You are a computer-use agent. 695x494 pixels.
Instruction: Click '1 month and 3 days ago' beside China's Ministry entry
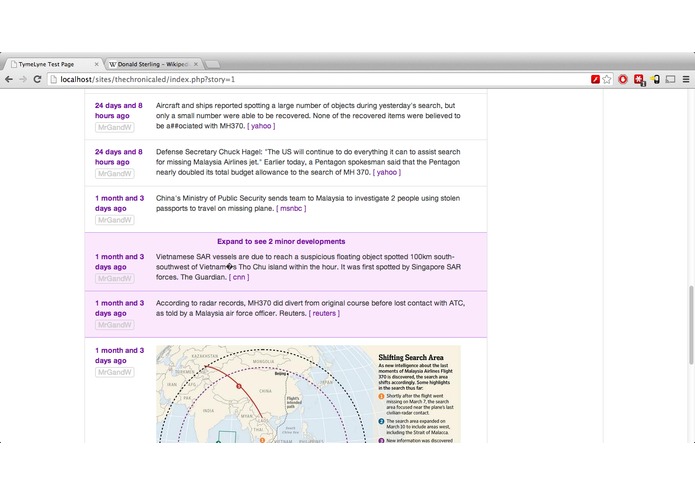pyautogui.click(x=120, y=203)
